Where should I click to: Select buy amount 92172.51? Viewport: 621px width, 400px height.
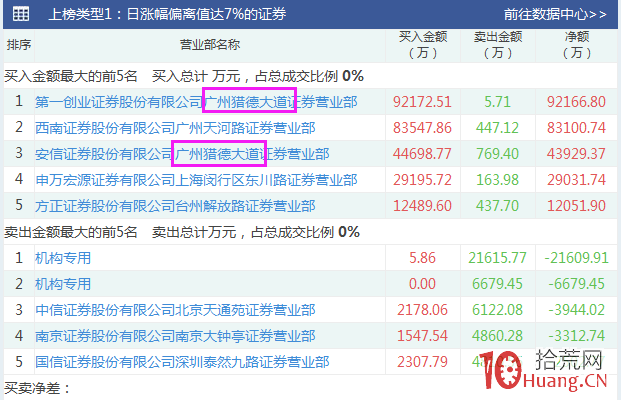pyautogui.click(x=422, y=102)
